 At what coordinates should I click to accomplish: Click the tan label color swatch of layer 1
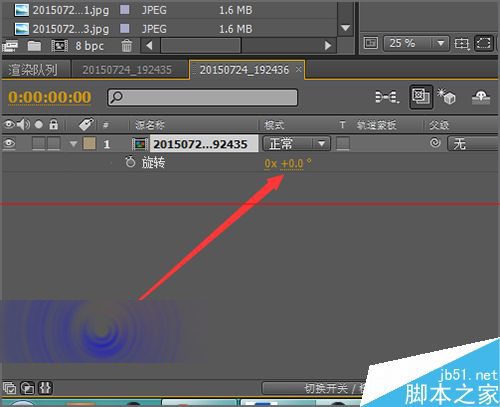pyautogui.click(x=89, y=144)
